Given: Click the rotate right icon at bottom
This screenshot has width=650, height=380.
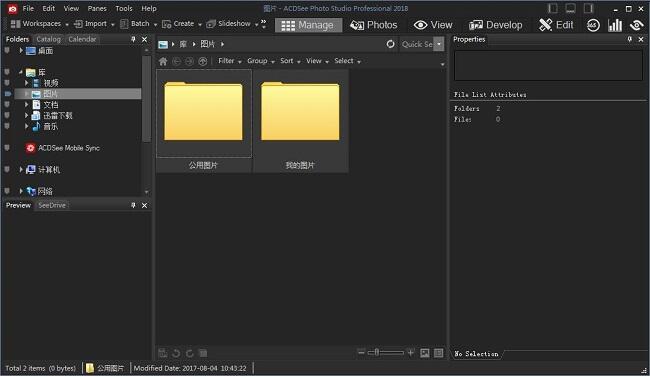Looking at the screenshot, I should click(189, 353).
